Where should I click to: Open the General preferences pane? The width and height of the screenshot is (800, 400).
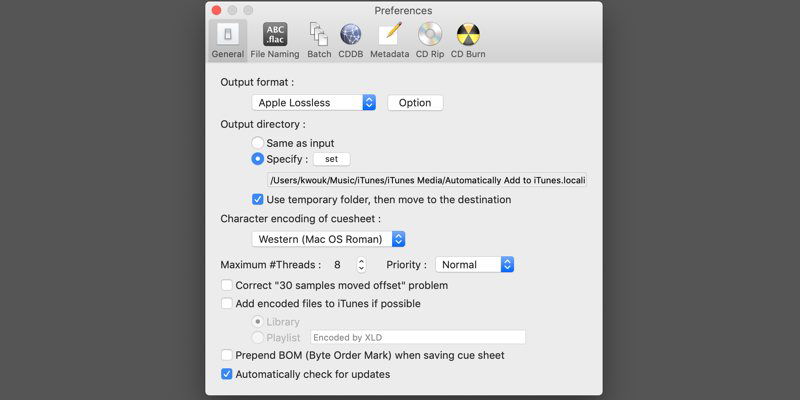tap(228, 41)
